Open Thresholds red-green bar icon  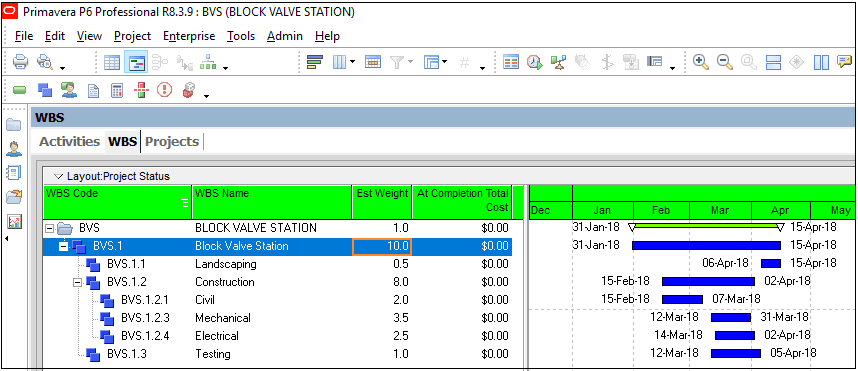point(141,90)
